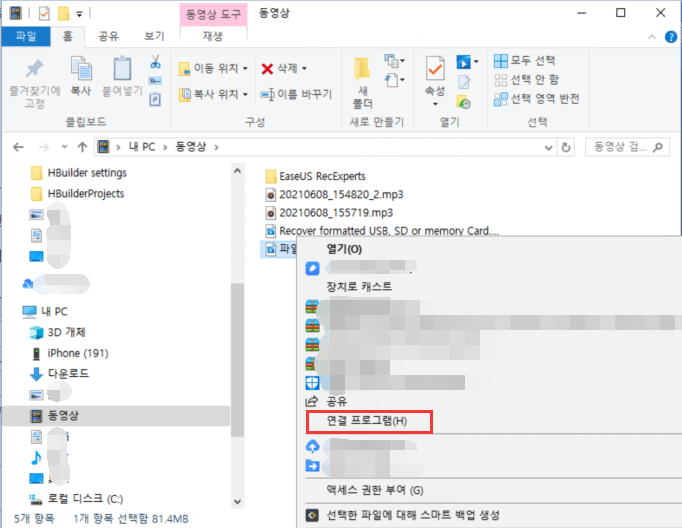
Task: Click the cloud upload icon in context menu
Action: (312, 446)
